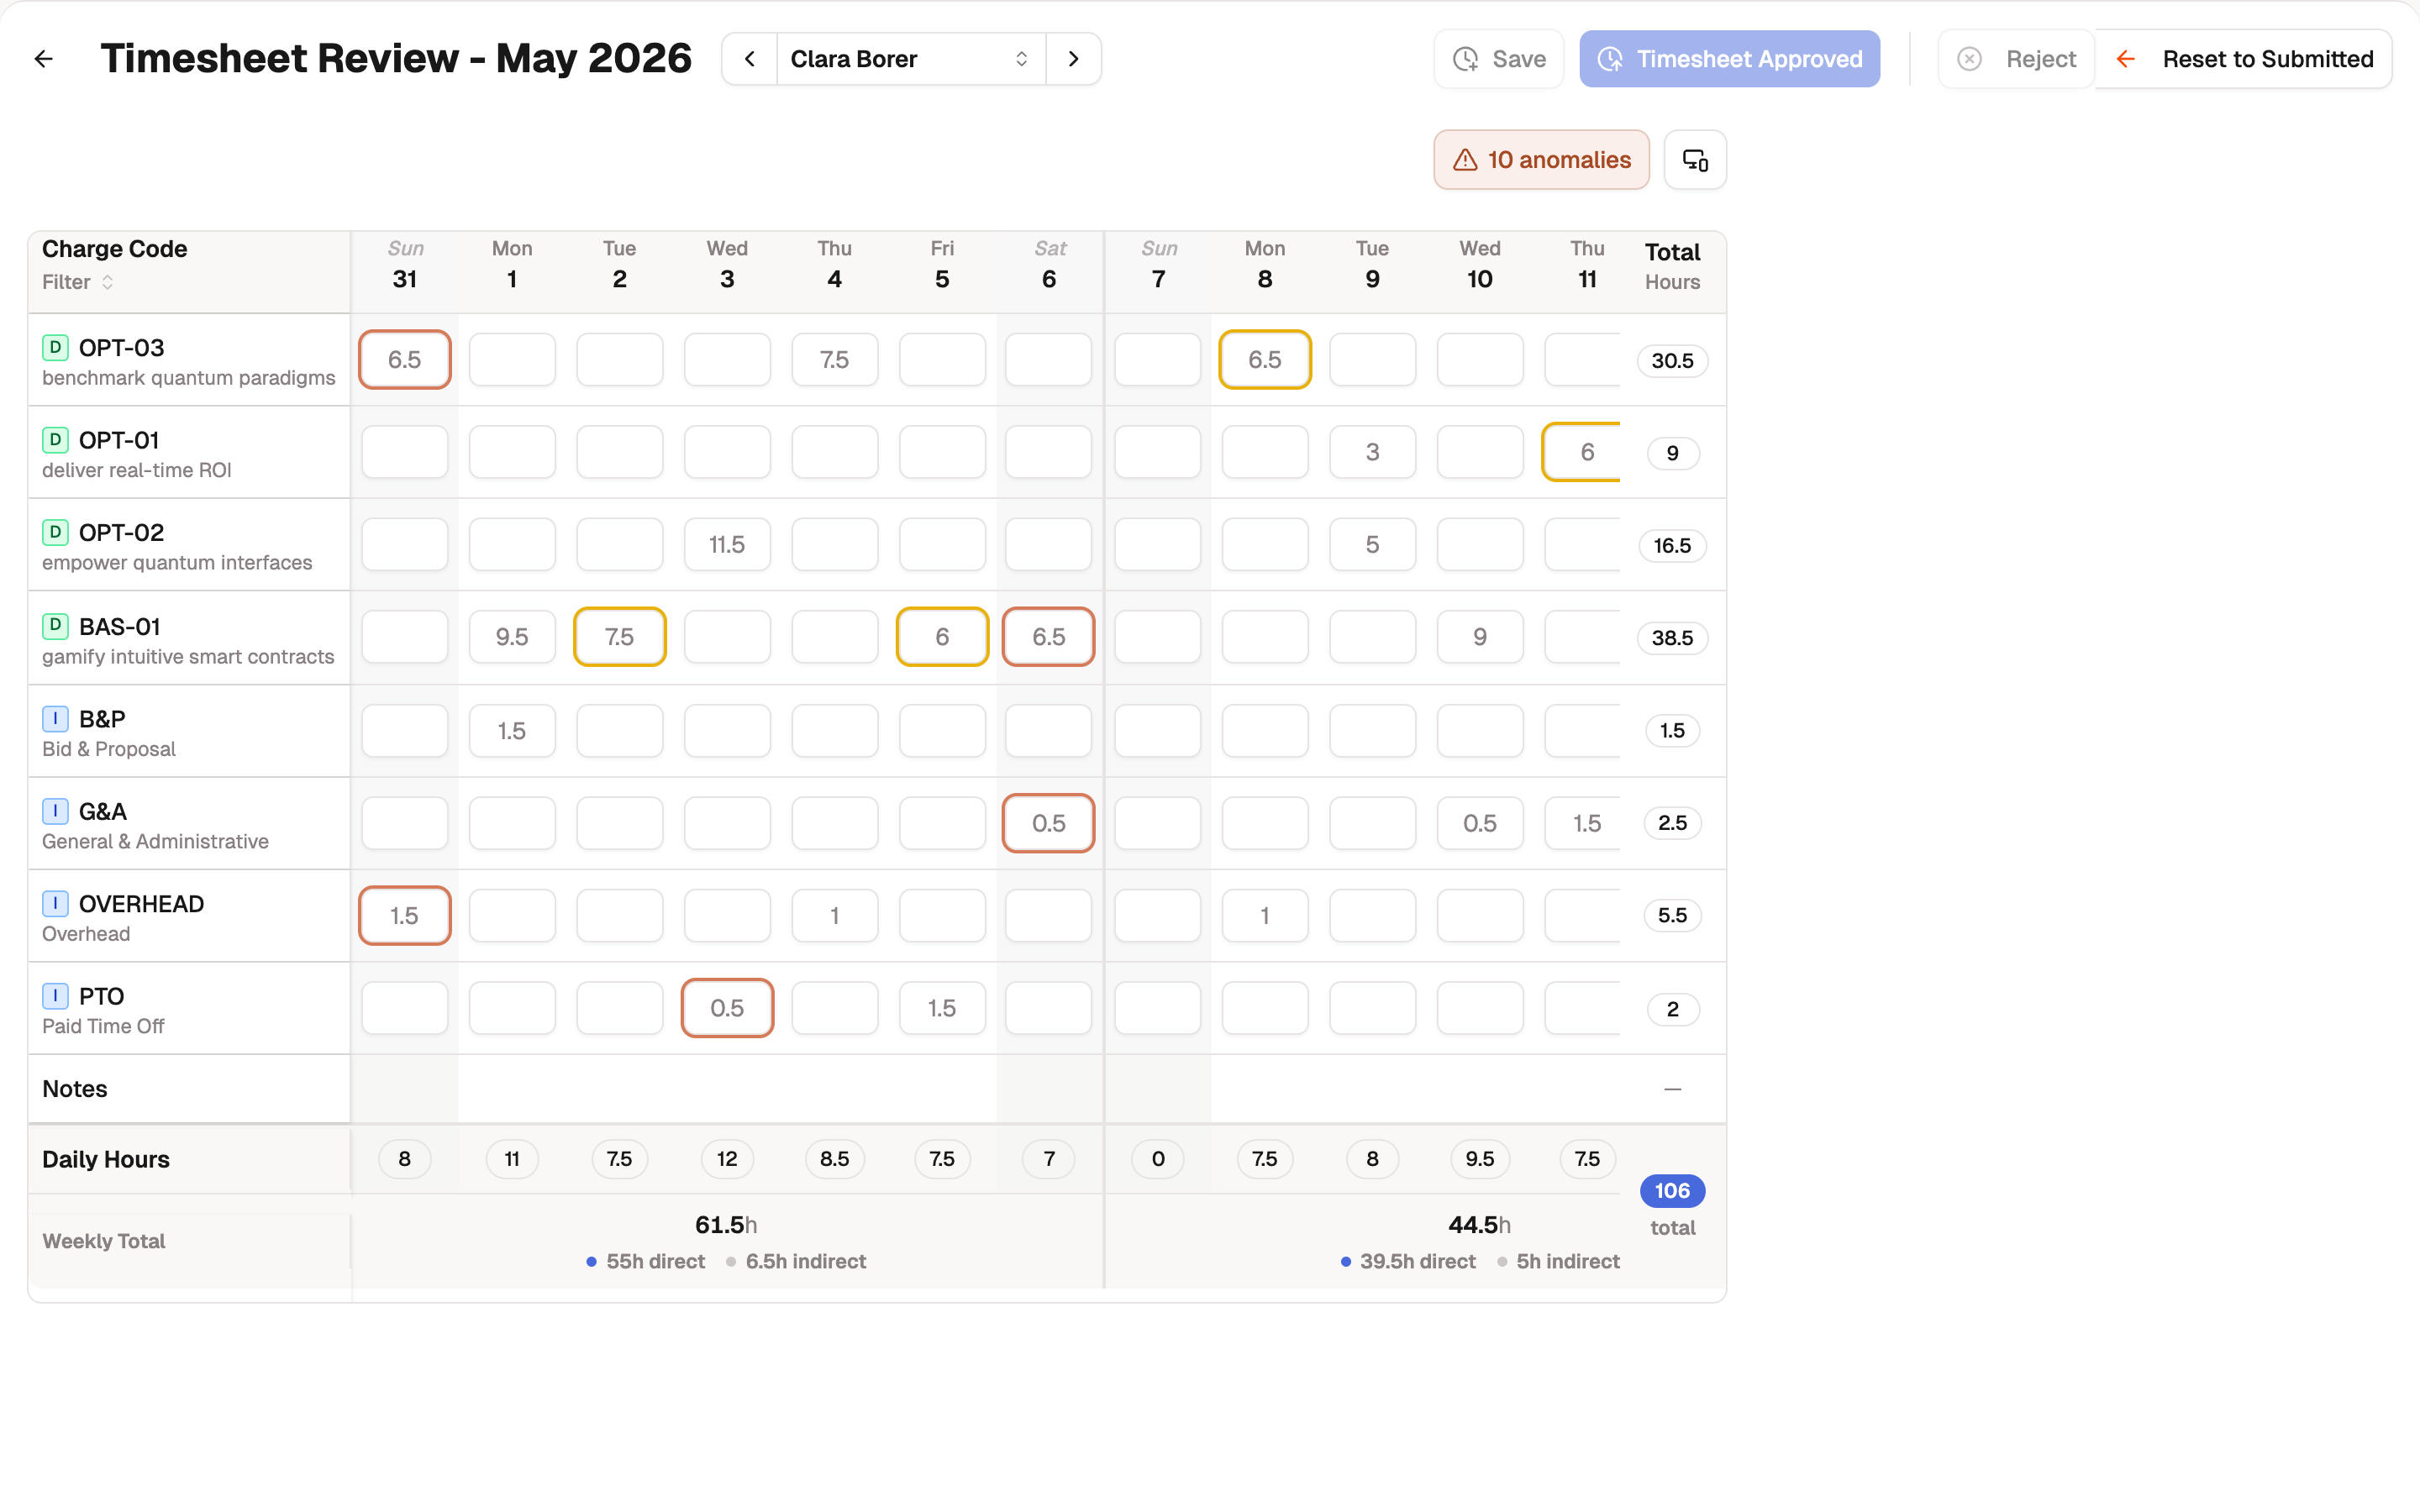Select OVERHEAD Mon 8 cell with 1
This screenshot has height=1512, width=2420.
[1265, 916]
